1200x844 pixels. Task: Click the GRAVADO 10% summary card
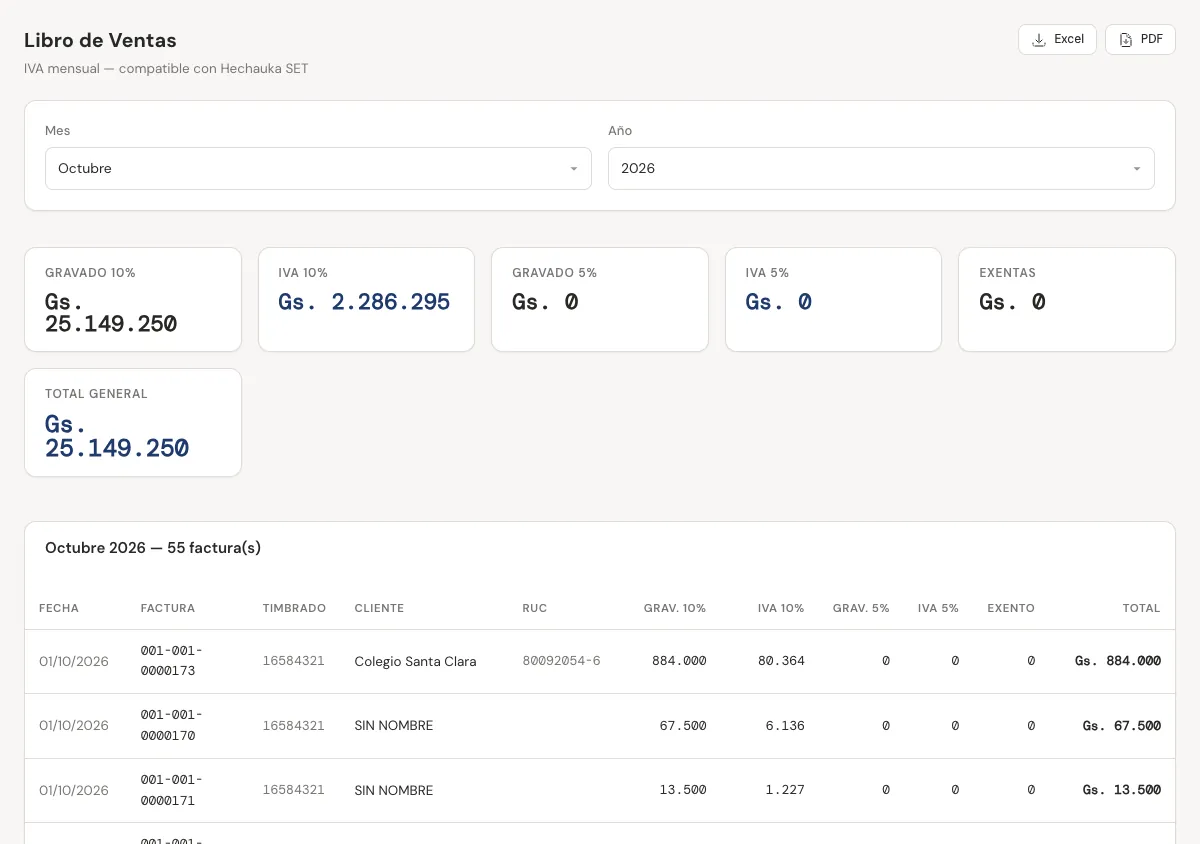point(133,300)
